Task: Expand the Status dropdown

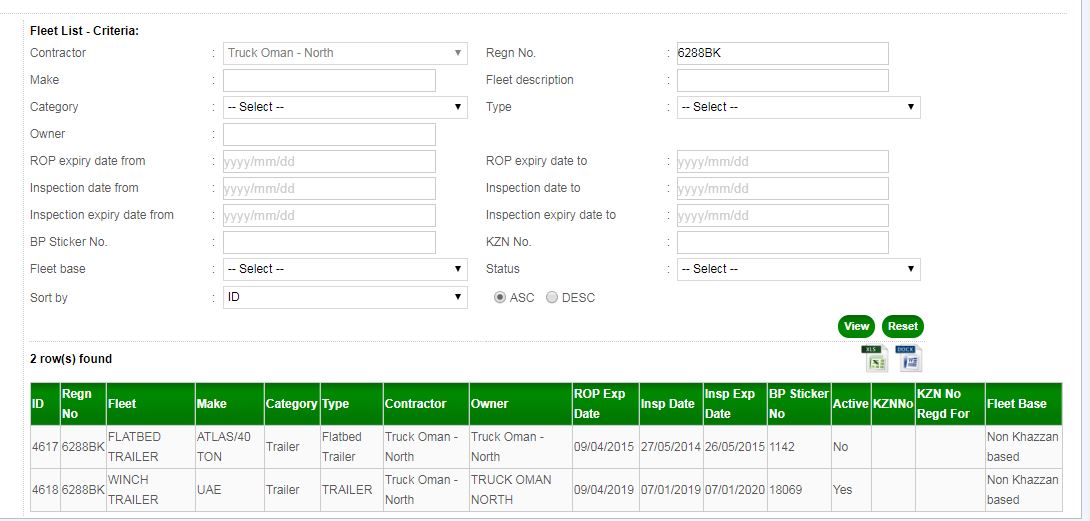Action: point(798,269)
